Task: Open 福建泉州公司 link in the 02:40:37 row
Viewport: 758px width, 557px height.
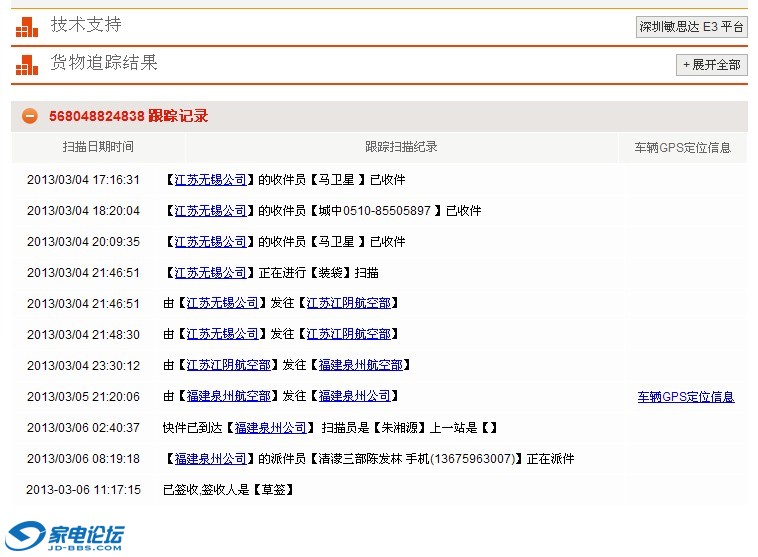Action: [270, 427]
